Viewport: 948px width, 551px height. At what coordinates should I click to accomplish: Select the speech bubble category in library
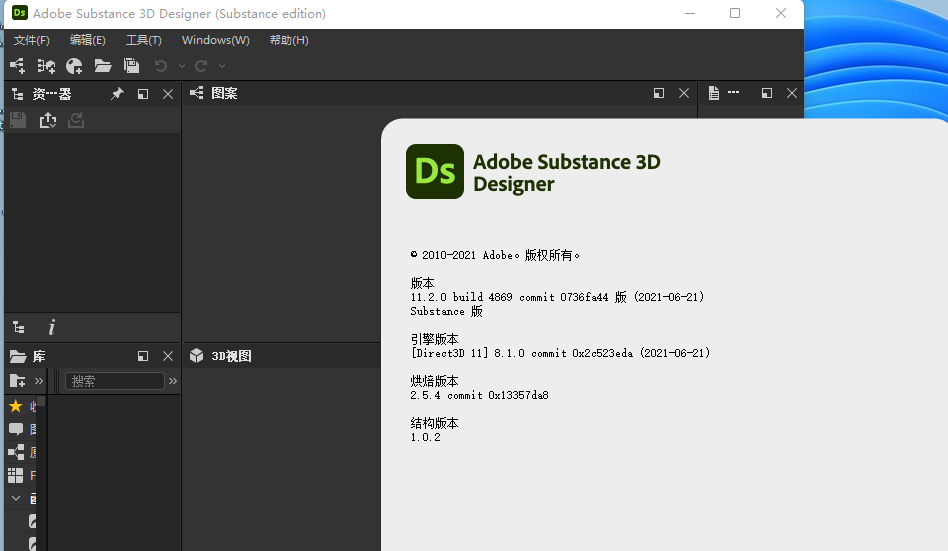click(16, 429)
